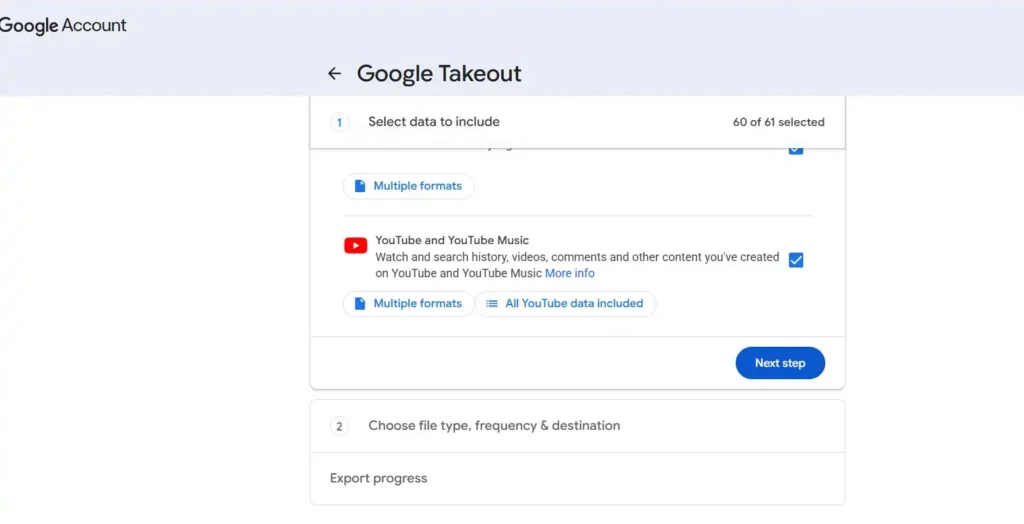
Task: Click the Select data to include header
Action: [x=434, y=122]
